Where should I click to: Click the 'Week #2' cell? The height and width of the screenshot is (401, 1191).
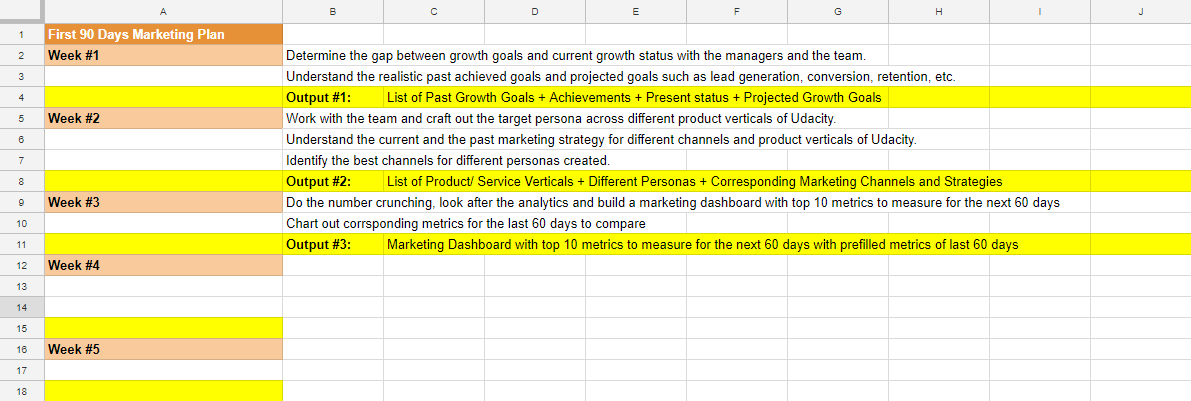163,118
